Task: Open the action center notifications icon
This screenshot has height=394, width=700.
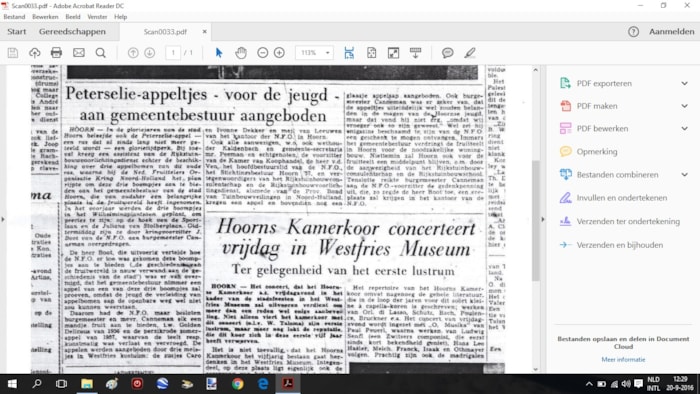Action: 639,384
